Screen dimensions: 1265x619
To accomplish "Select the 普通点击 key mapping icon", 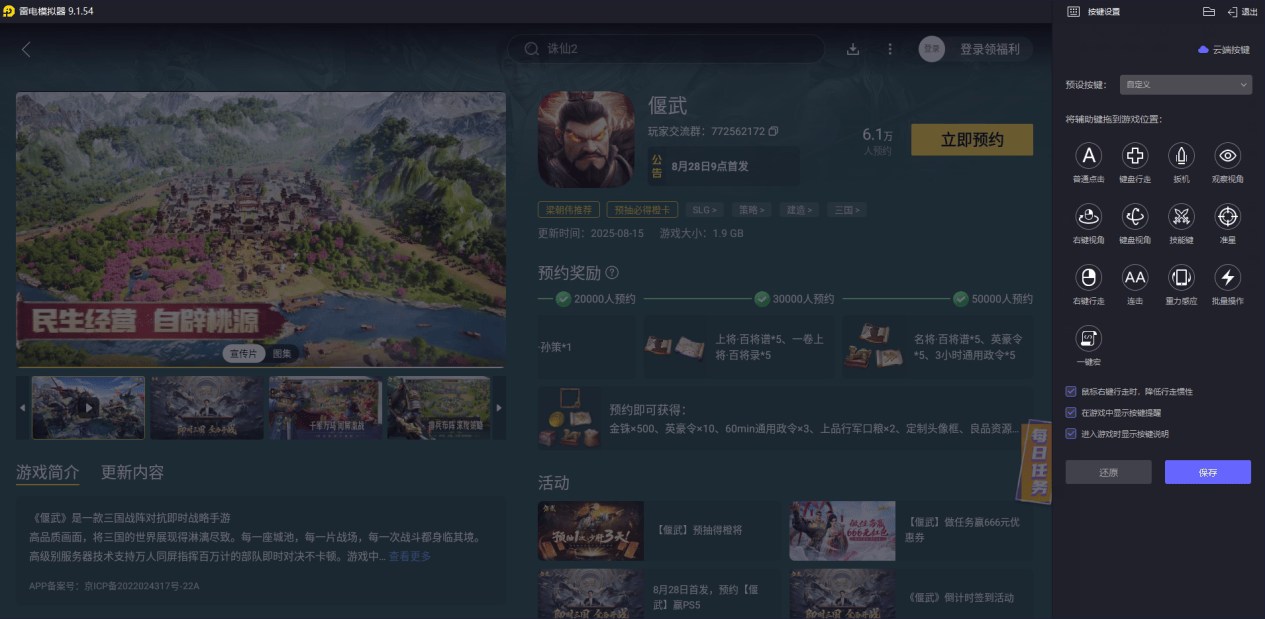I will pos(1088,156).
